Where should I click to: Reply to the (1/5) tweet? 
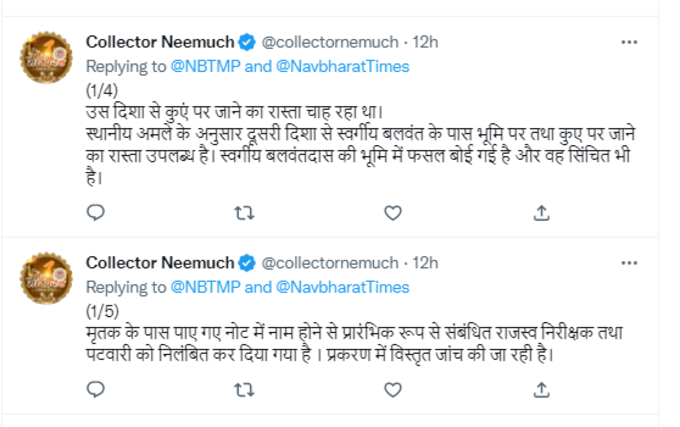pos(95,390)
